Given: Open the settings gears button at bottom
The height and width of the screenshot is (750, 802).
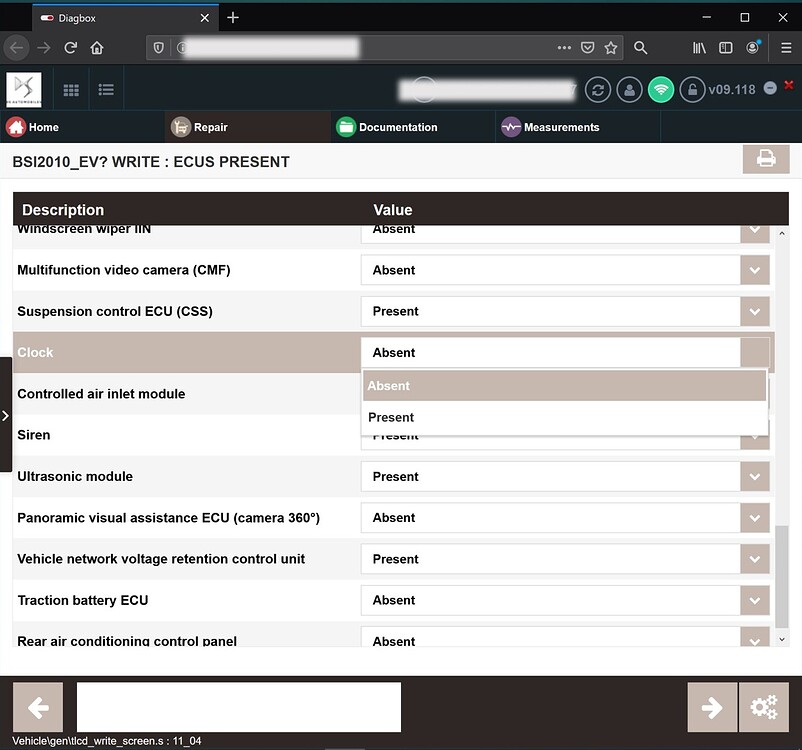Looking at the screenshot, I should point(764,708).
